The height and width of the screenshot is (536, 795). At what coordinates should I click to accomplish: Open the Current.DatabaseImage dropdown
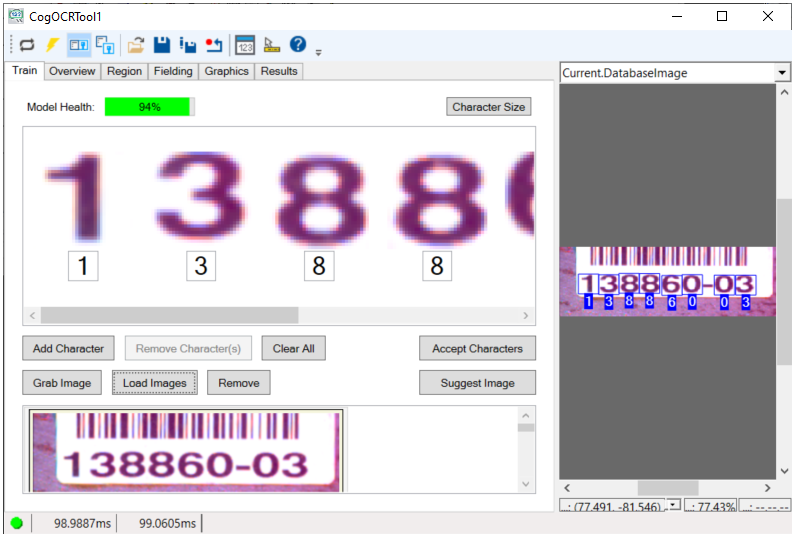[x=782, y=73]
